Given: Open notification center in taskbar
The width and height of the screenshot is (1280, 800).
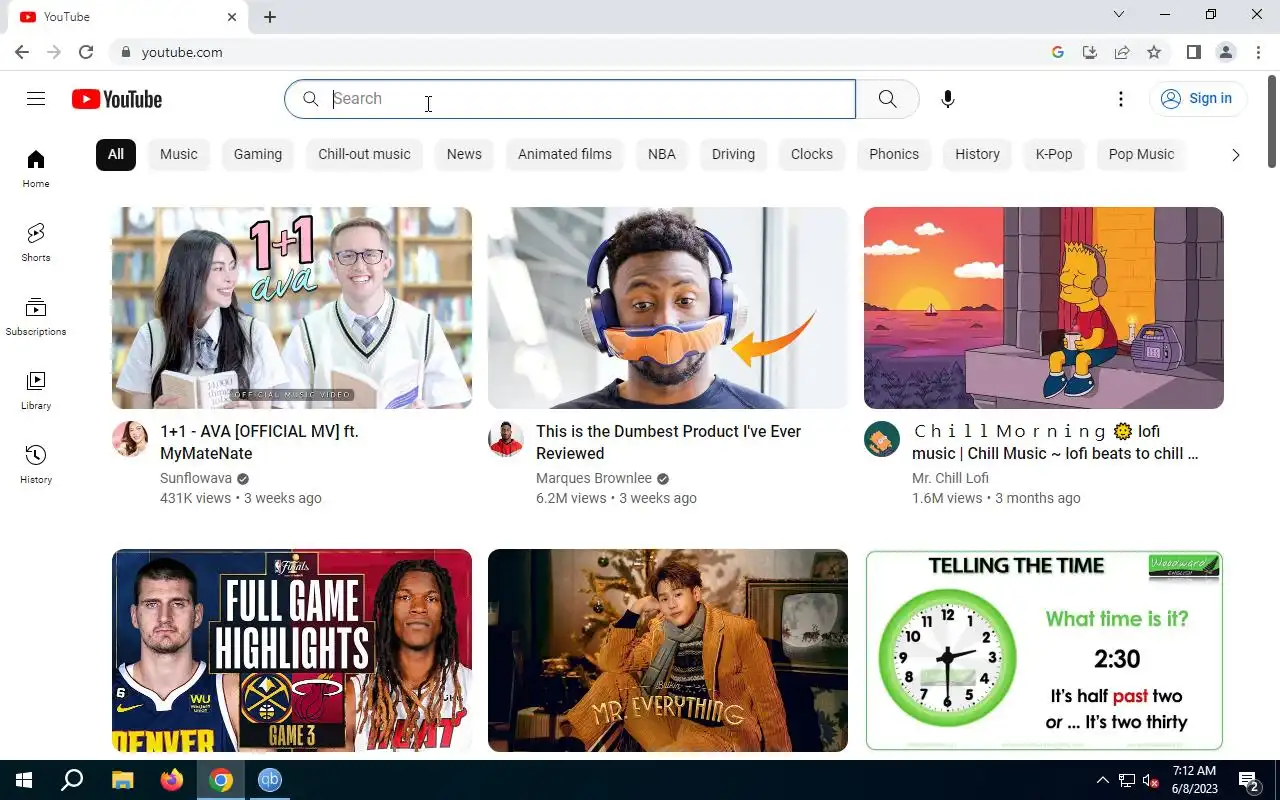Looking at the screenshot, I should pos(1248,780).
